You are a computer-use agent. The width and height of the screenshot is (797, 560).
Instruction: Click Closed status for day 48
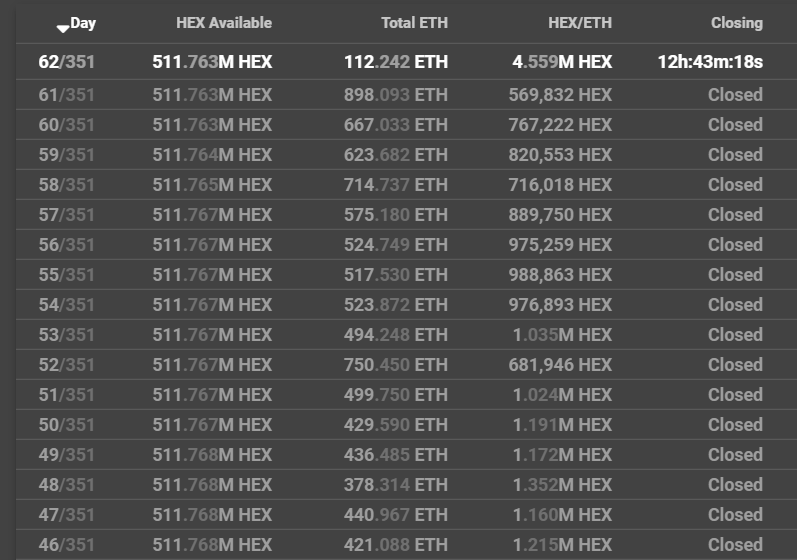tap(735, 484)
